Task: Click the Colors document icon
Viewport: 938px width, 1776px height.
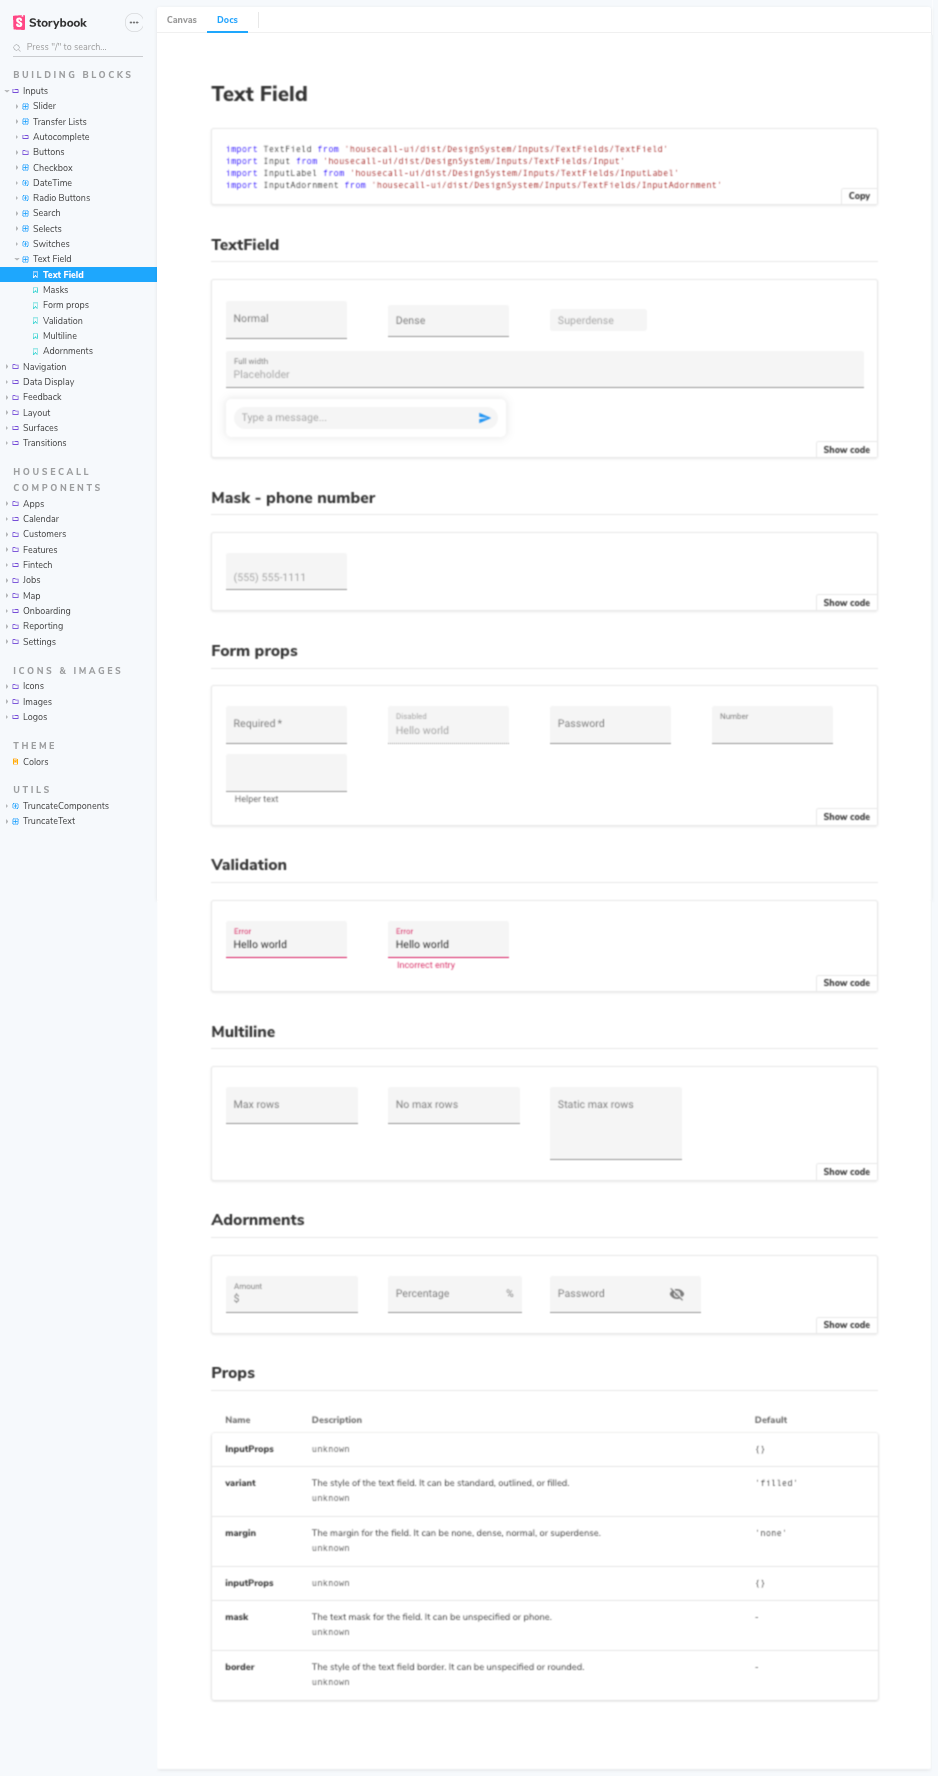Action: (x=15, y=762)
